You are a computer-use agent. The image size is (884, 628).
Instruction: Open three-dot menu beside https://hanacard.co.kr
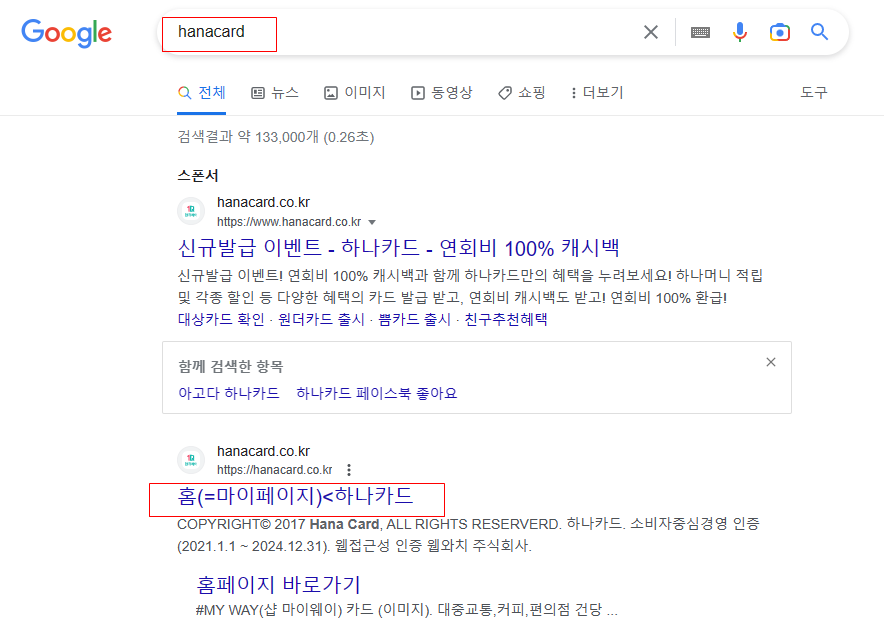(349, 470)
